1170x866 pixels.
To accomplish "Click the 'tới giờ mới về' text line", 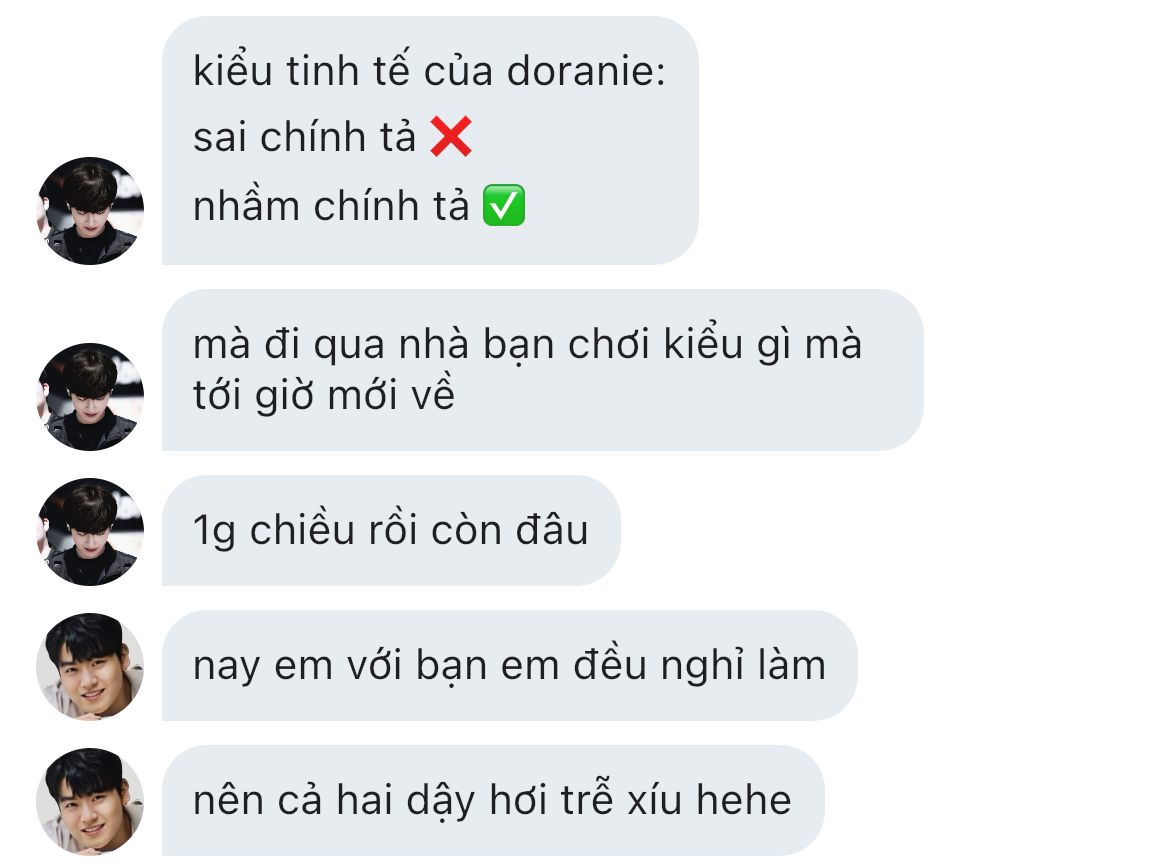I will [324, 395].
